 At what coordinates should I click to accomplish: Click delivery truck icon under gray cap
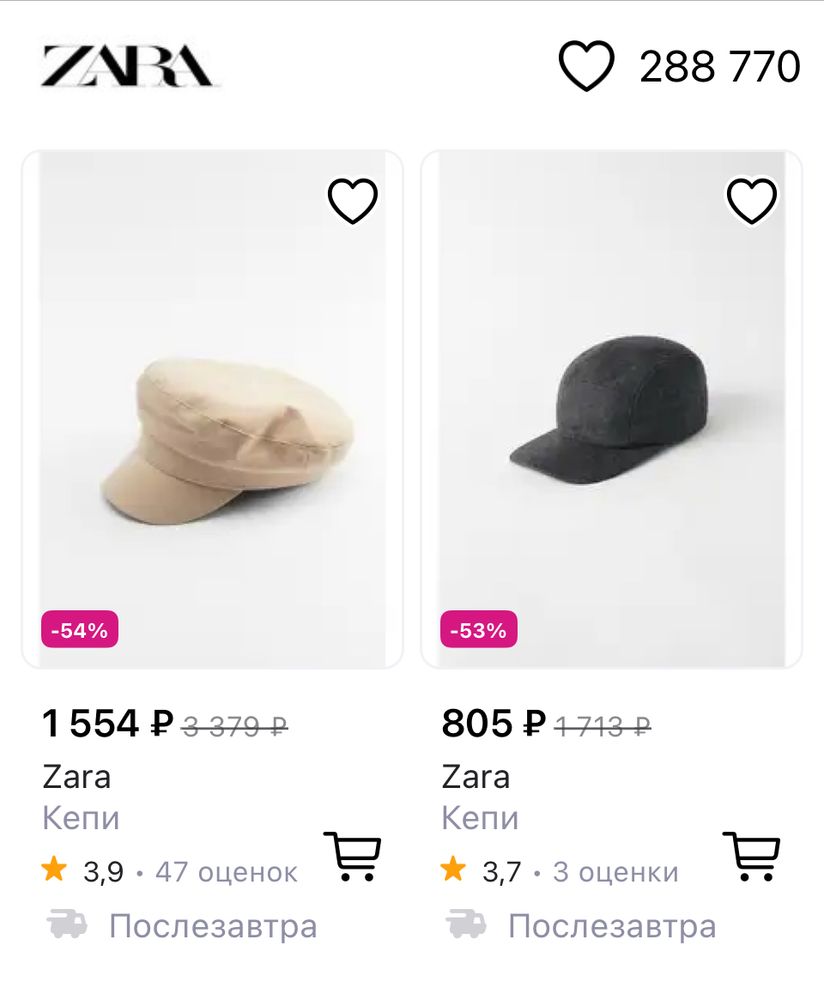466,925
